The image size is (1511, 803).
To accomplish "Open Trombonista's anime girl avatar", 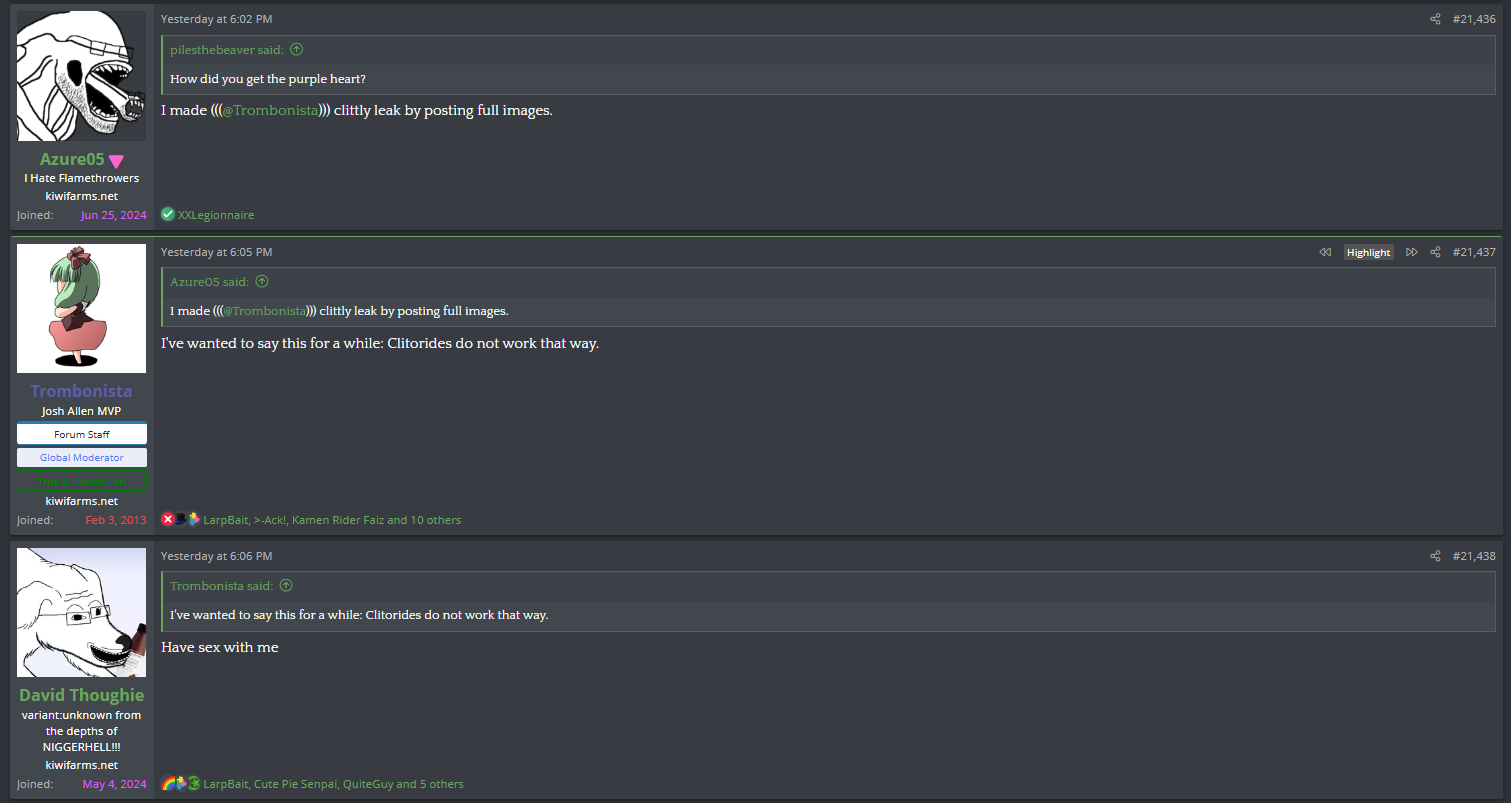I will [x=81, y=308].
